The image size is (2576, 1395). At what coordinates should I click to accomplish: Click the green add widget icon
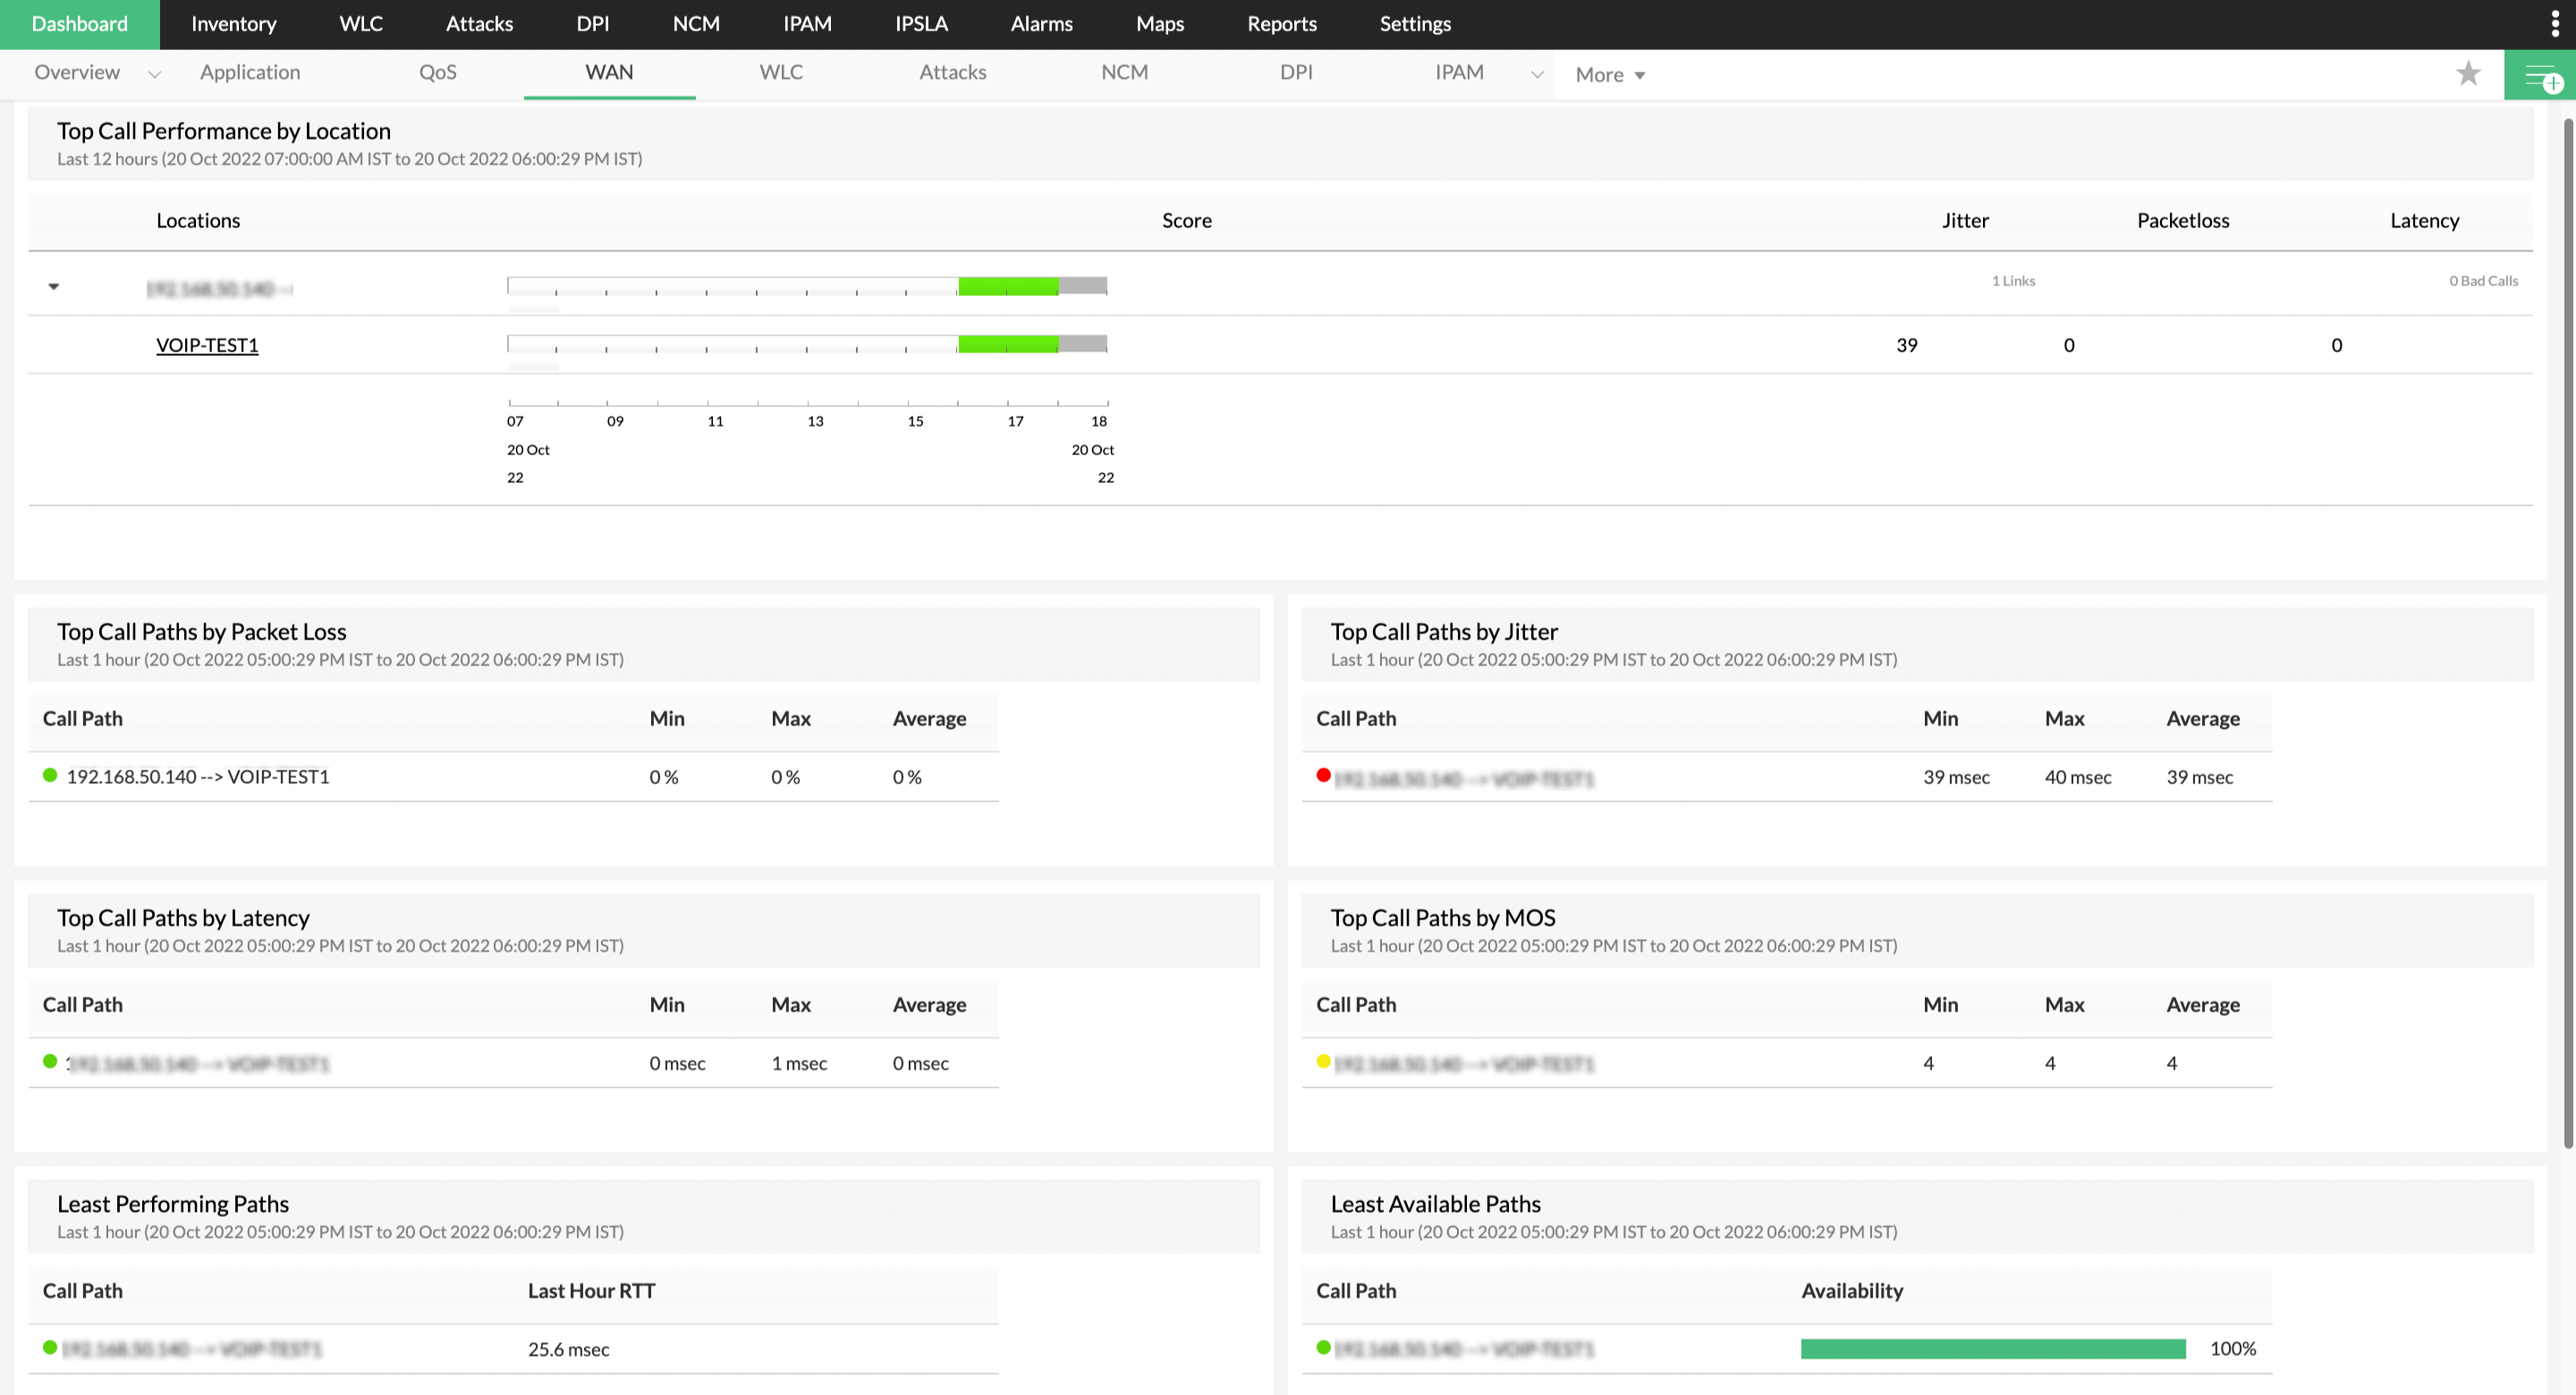coord(2540,75)
